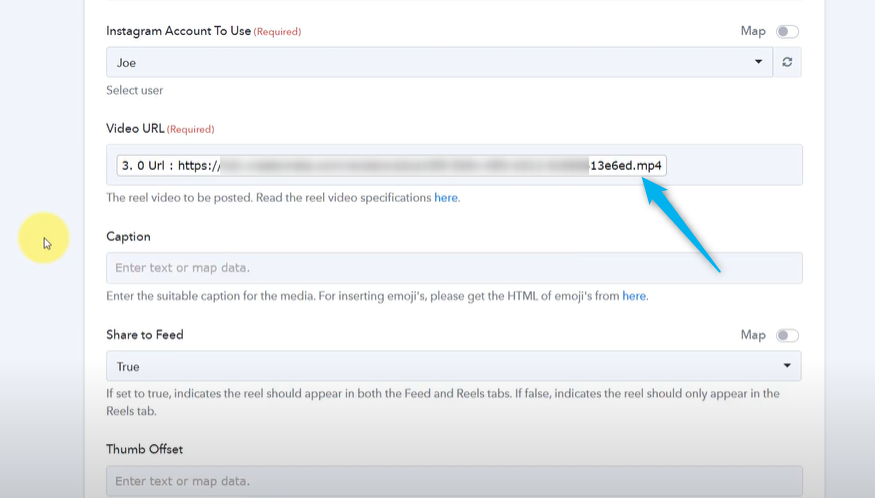Click the 'Video URL' label
The height and width of the screenshot is (498, 875).
pyautogui.click(x=135, y=128)
